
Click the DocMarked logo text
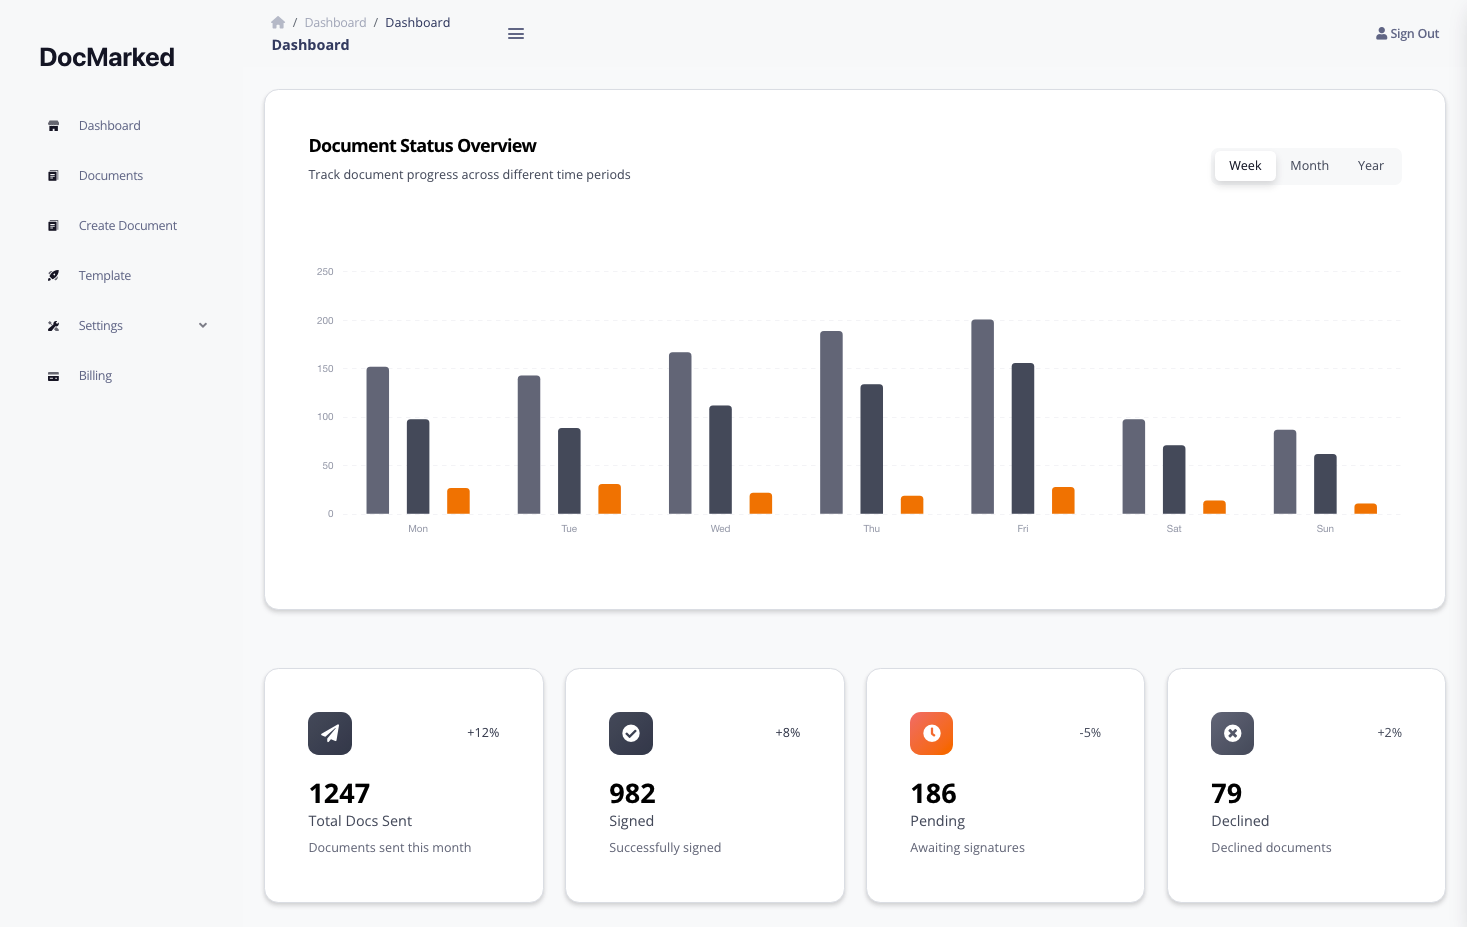pos(107,57)
